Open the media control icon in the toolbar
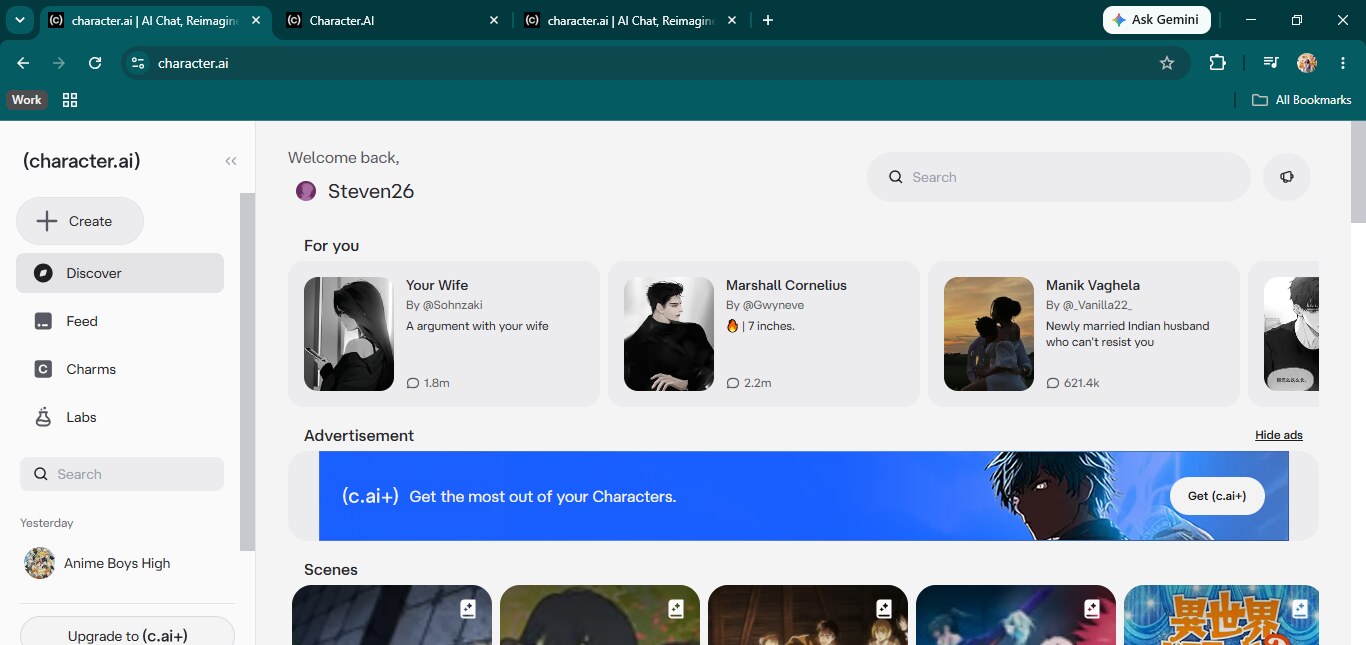 point(1270,63)
